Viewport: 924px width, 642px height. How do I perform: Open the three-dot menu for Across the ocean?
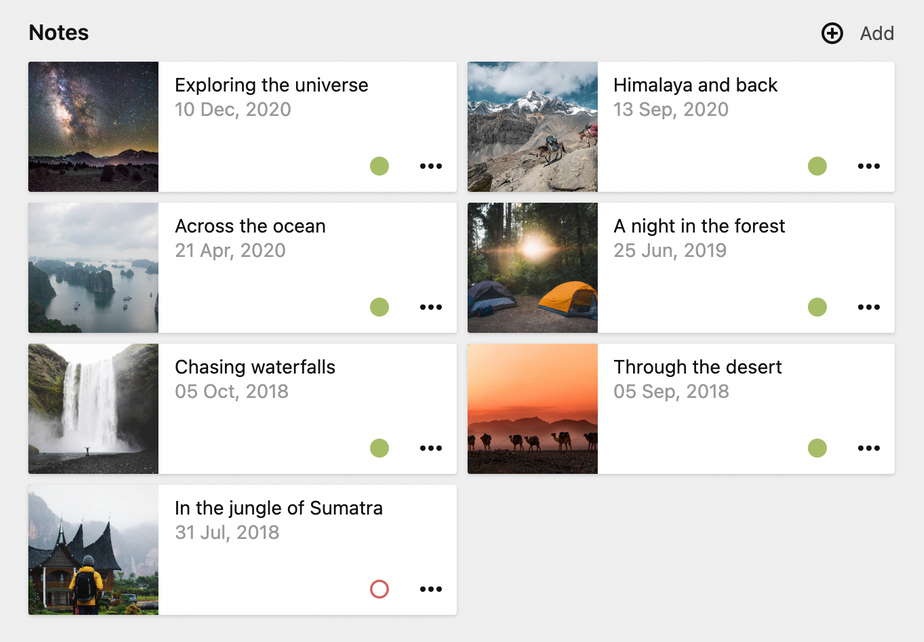click(431, 307)
